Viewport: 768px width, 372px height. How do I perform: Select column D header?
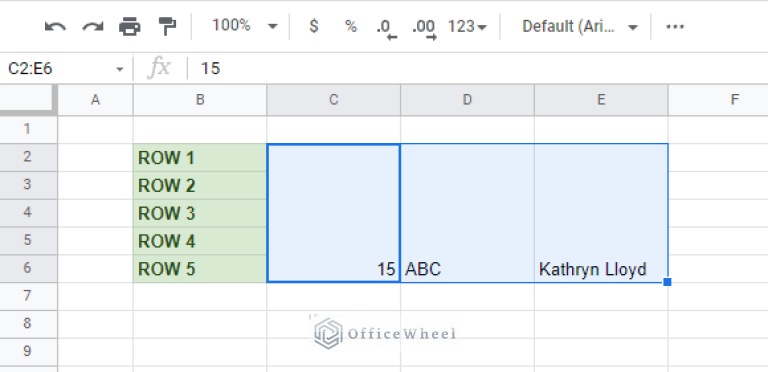(x=467, y=100)
